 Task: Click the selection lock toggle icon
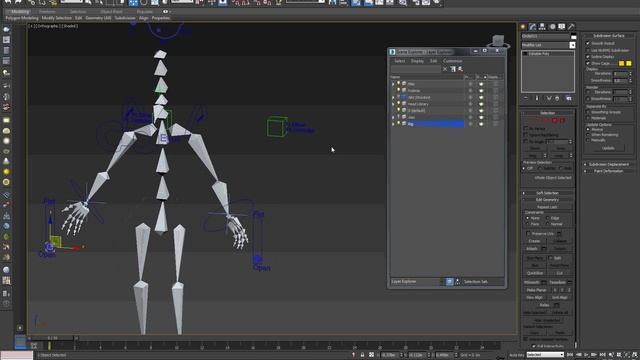[x=362, y=355]
